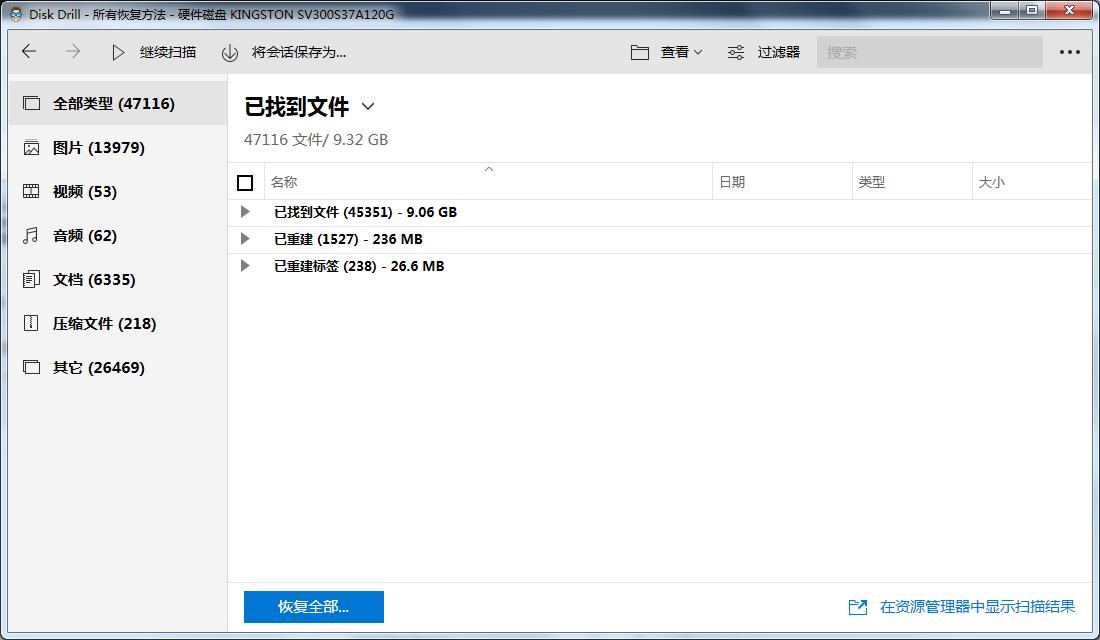Image resolution: width=1100 pixels, height=640 pixels.
Task: Open the ellipsis overflow menu
Action: (1070, 52)
